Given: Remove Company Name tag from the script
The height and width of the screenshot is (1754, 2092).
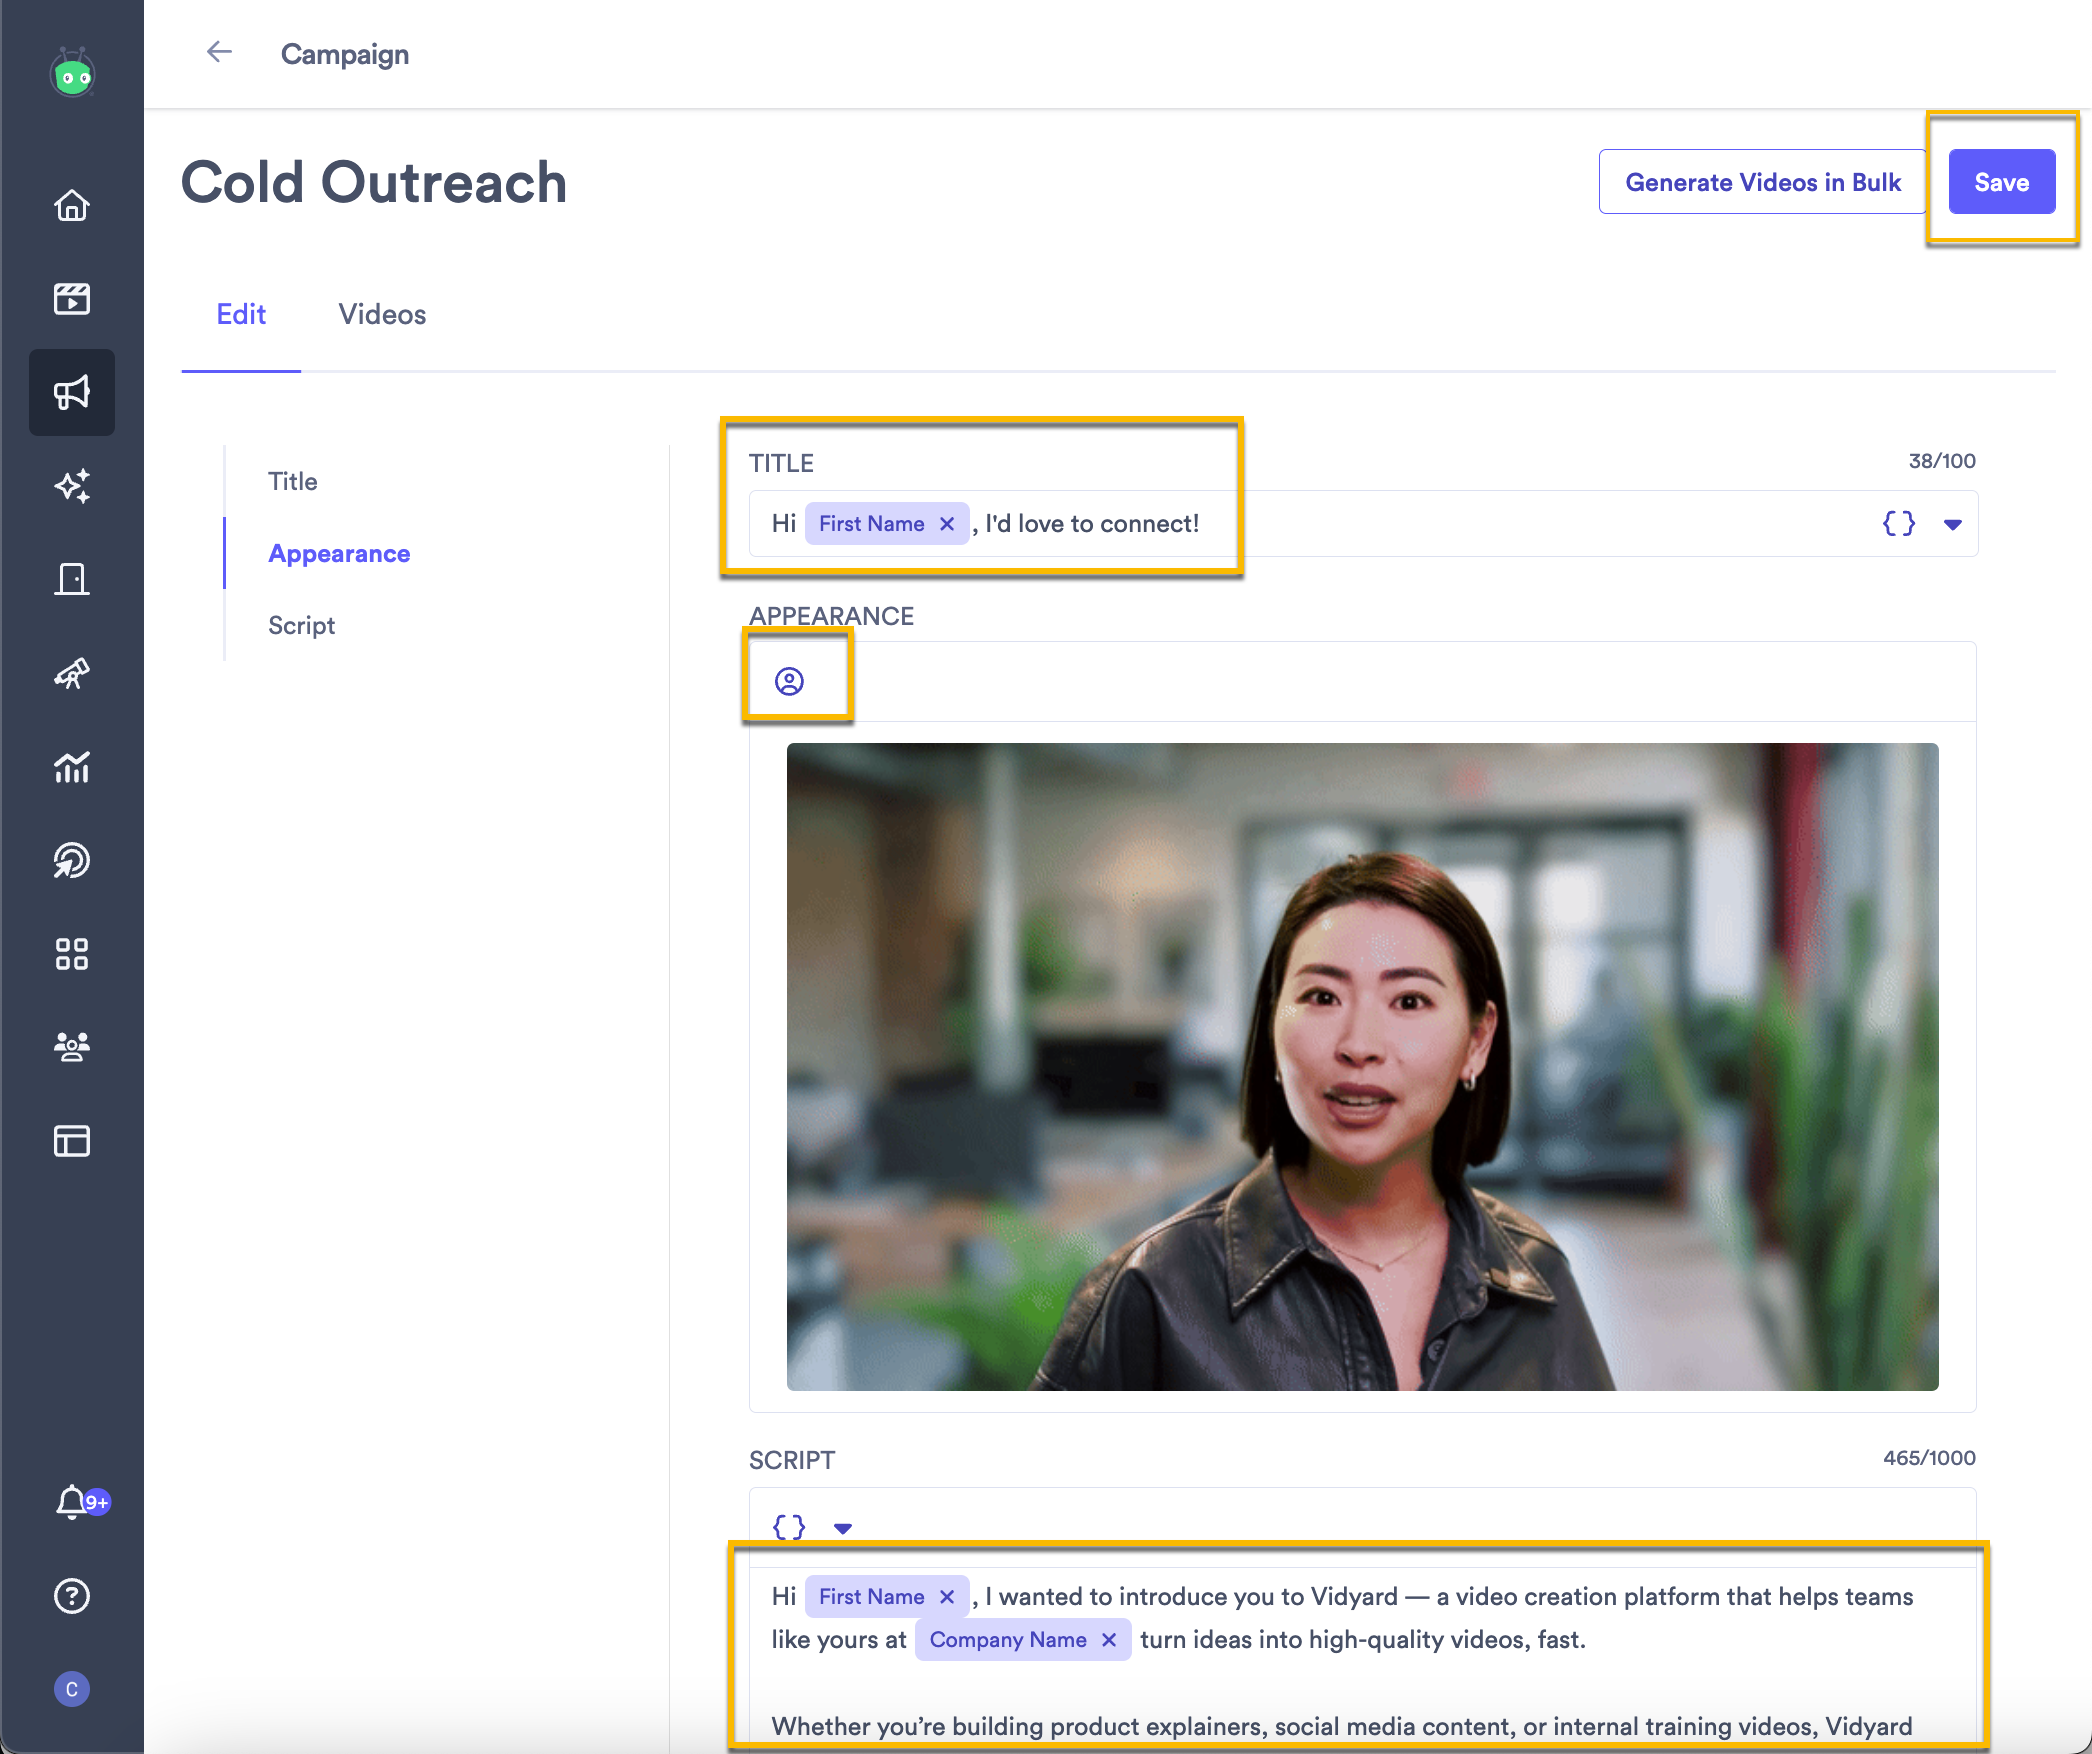Looking at the screenshot, I should tap(1109, 1639).
